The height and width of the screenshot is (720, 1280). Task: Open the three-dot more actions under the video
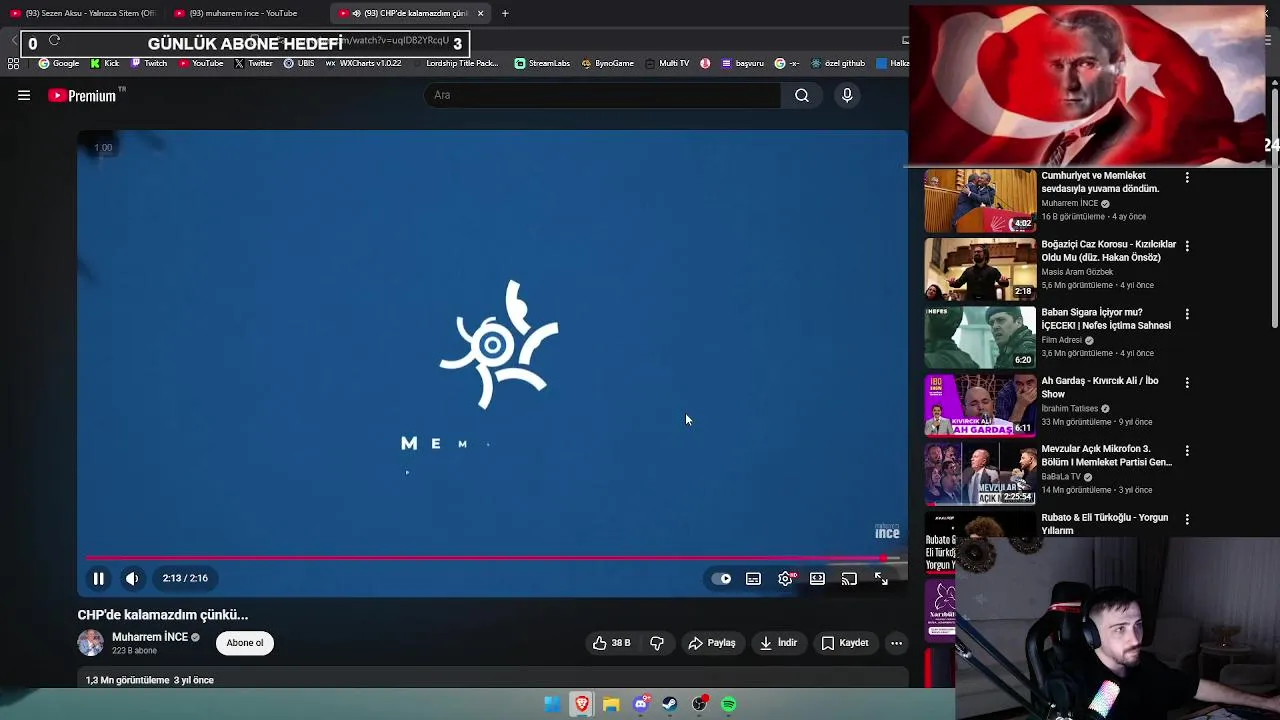click(x=896, y=643)
